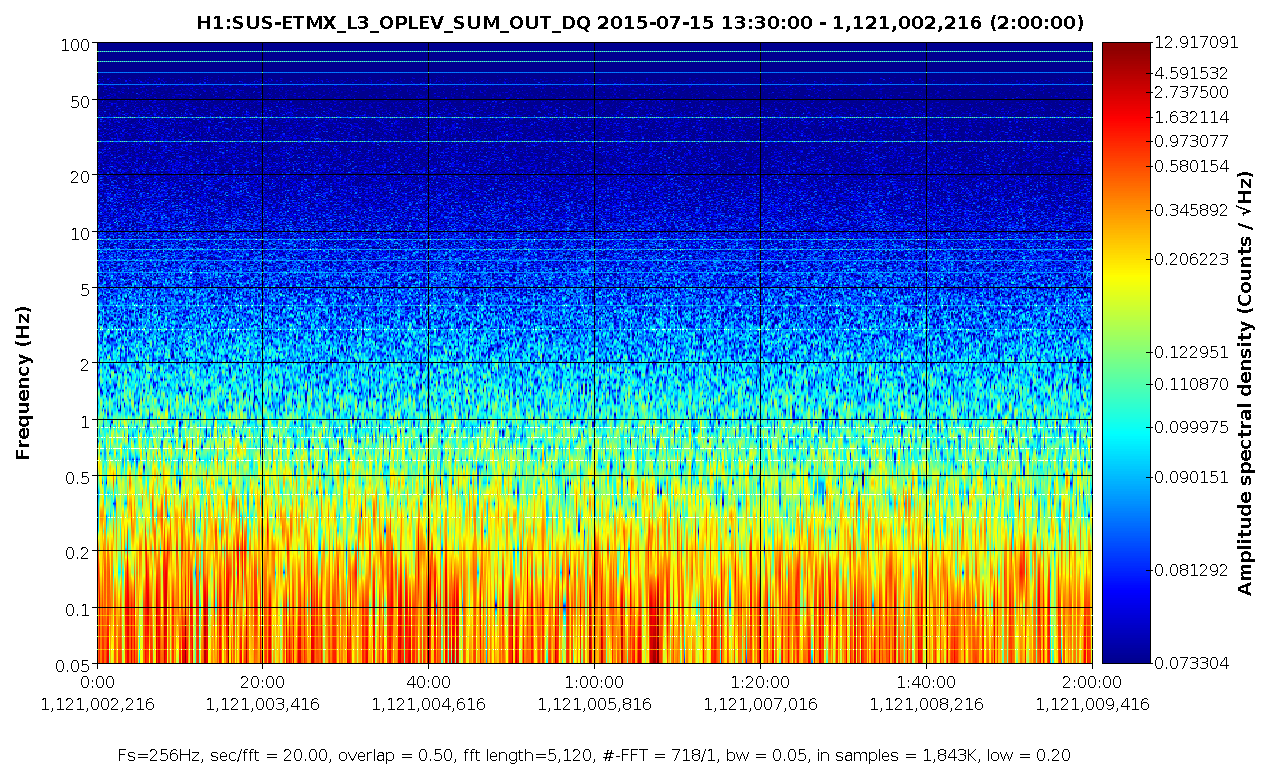Select colorbar value '0.580154'
1280x768 pixels.
tap(1191, 166)
